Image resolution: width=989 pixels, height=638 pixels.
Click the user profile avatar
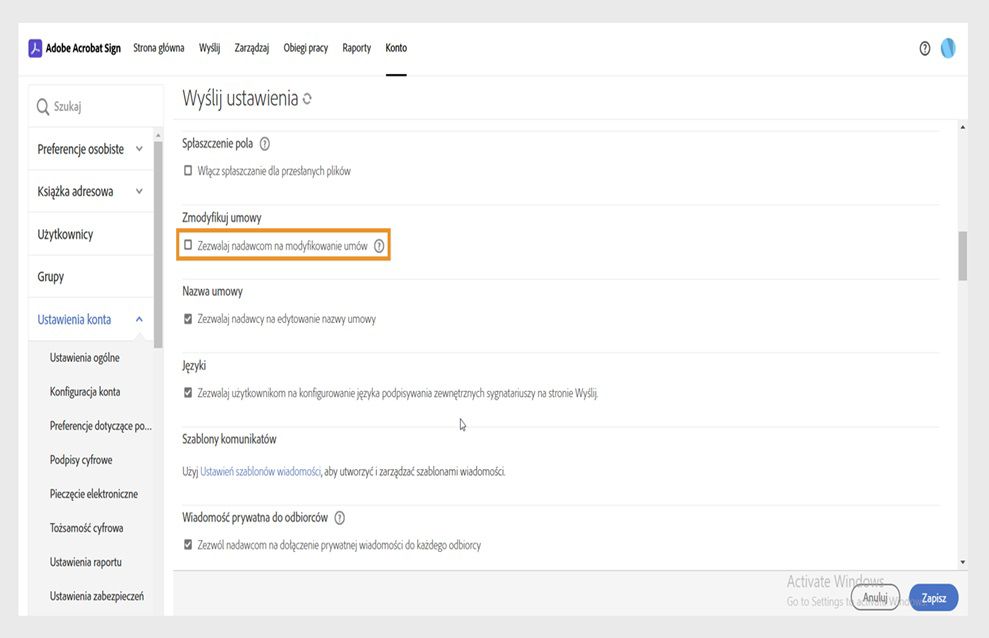pos(947,48)
